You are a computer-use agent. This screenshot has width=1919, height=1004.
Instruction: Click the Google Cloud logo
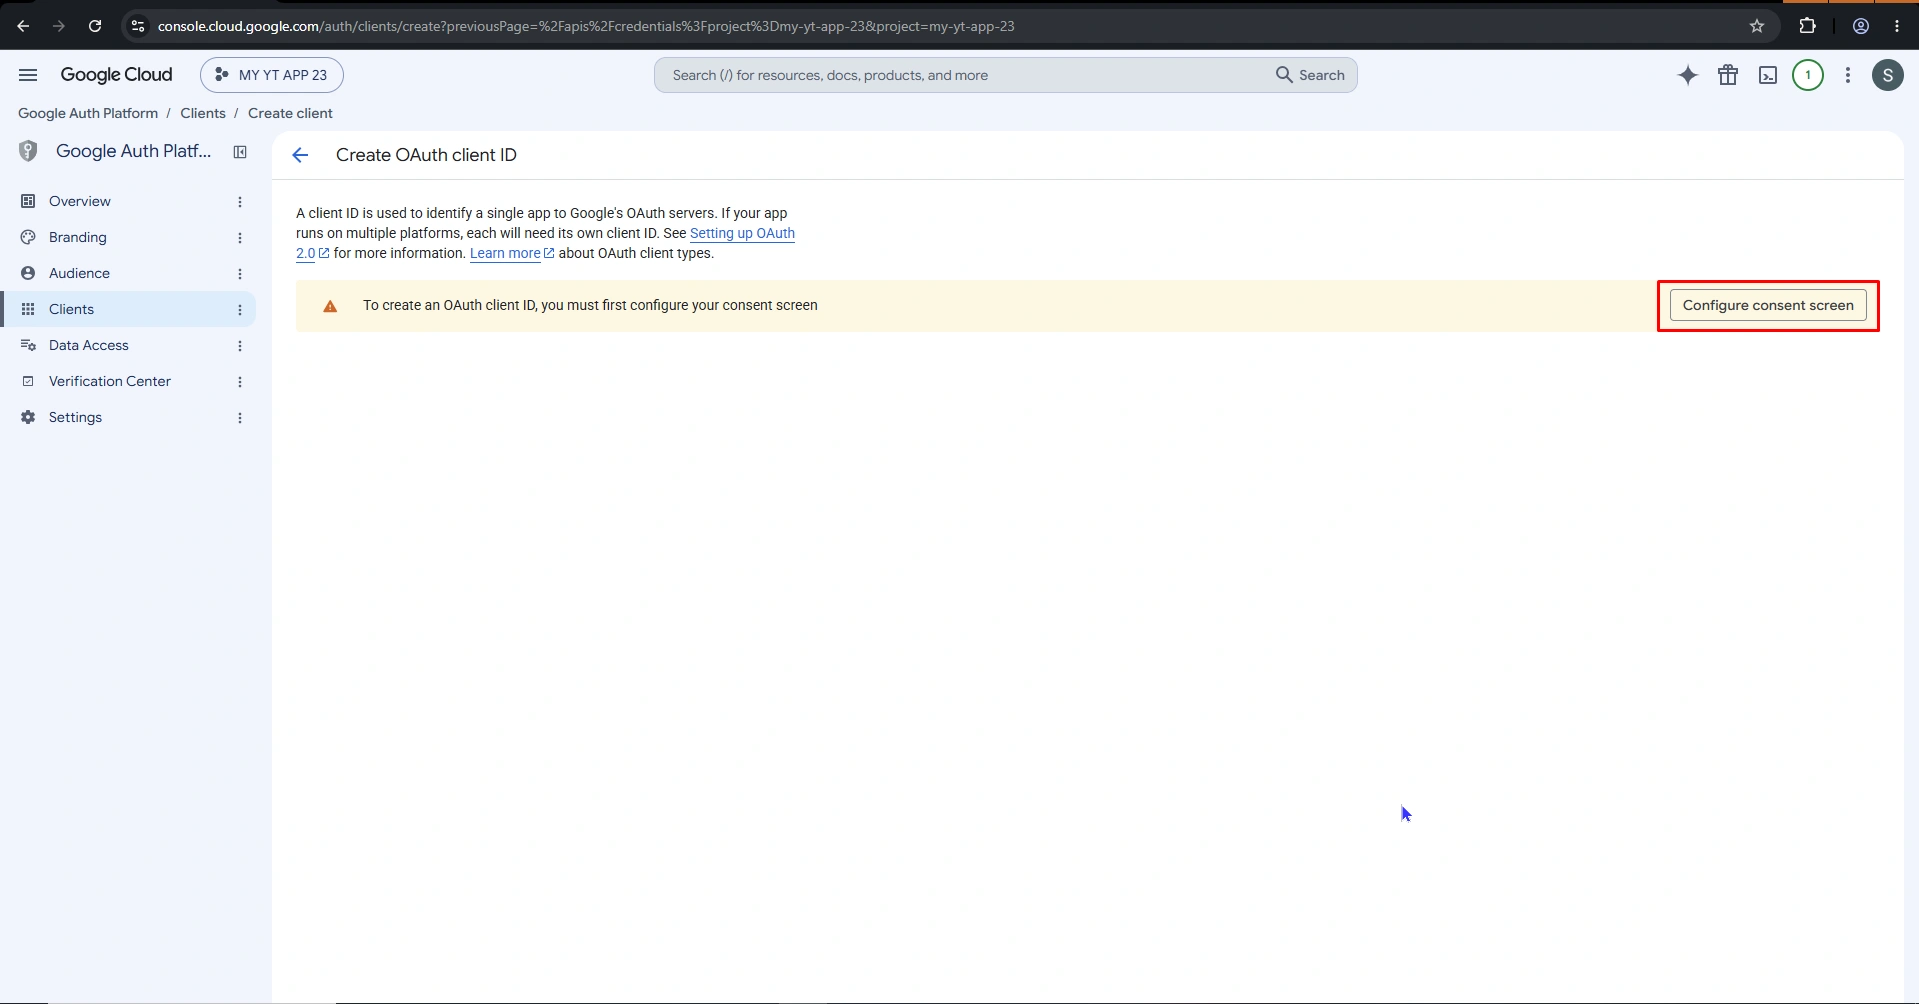116,75
